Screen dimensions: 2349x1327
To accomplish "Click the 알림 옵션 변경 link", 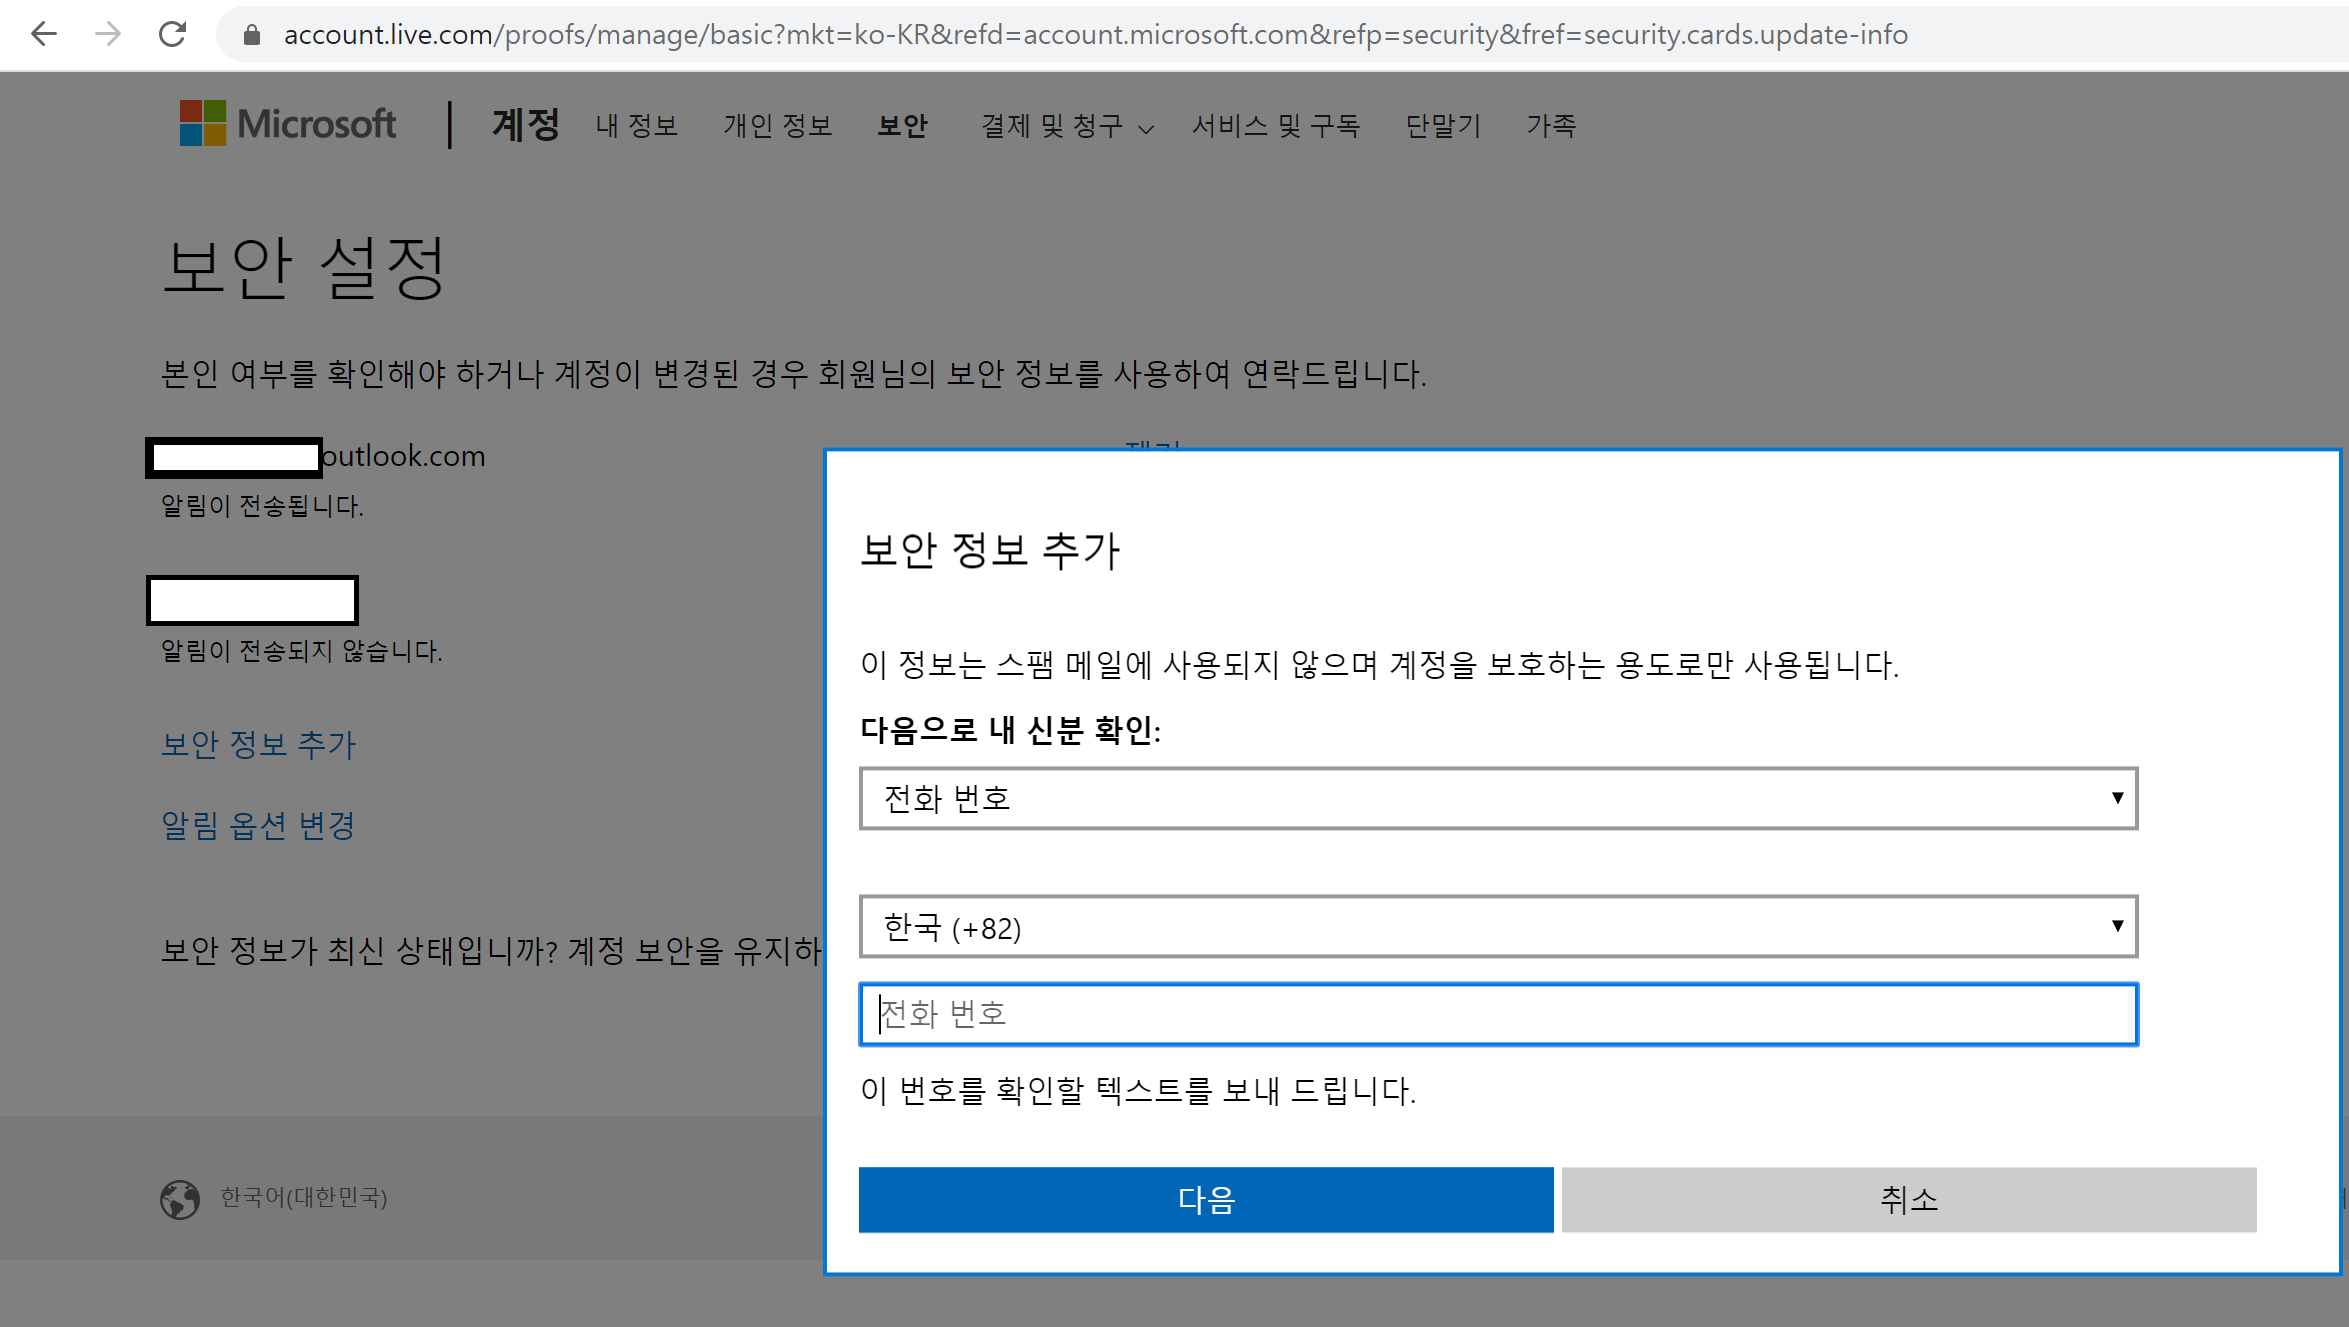I will (258, 825).
